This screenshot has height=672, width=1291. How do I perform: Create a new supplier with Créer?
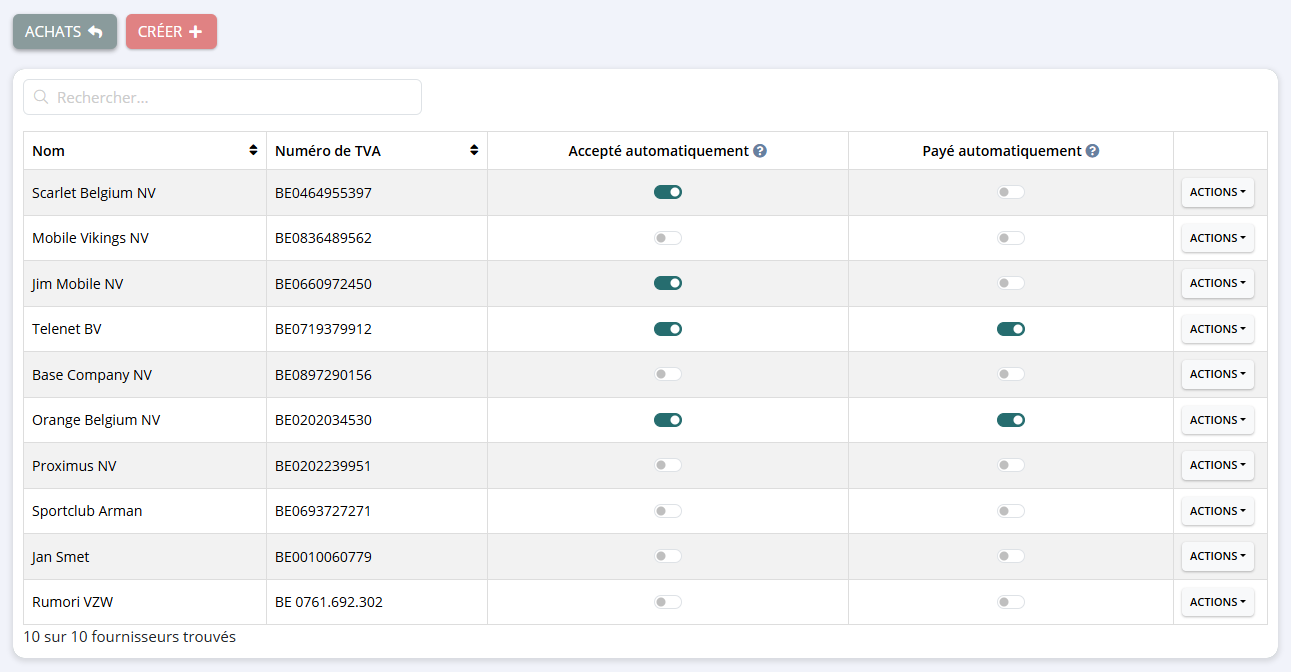171,32
